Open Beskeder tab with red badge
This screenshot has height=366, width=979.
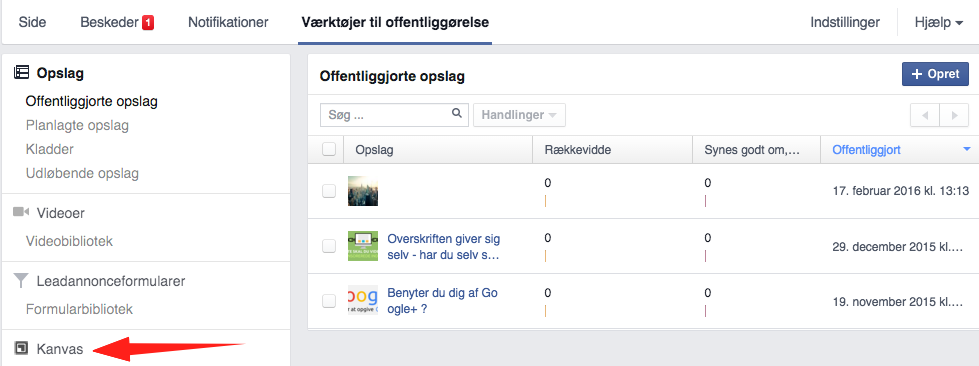click(117, 22)
